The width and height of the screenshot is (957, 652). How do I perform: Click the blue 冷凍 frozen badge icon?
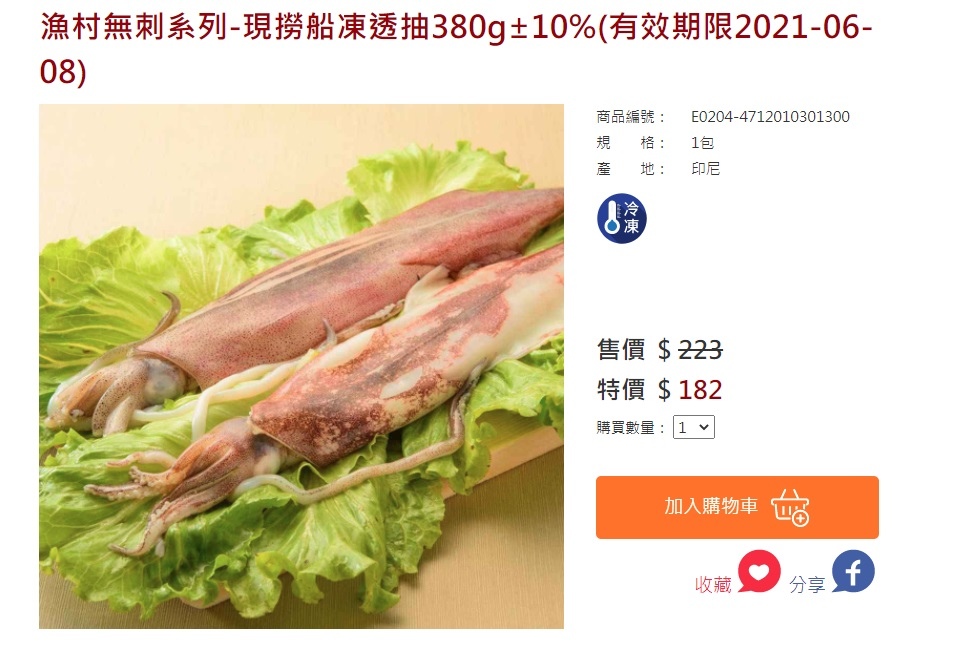click(x=621, y=219)
